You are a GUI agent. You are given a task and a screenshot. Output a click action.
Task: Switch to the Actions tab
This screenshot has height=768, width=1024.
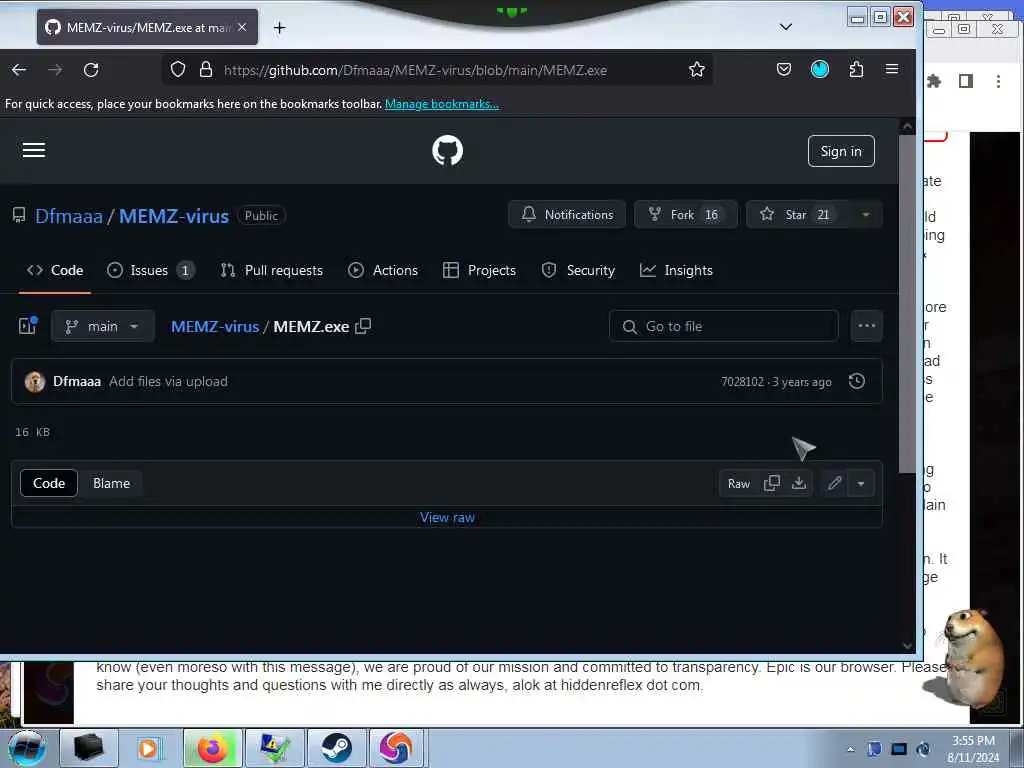(383, 270)
